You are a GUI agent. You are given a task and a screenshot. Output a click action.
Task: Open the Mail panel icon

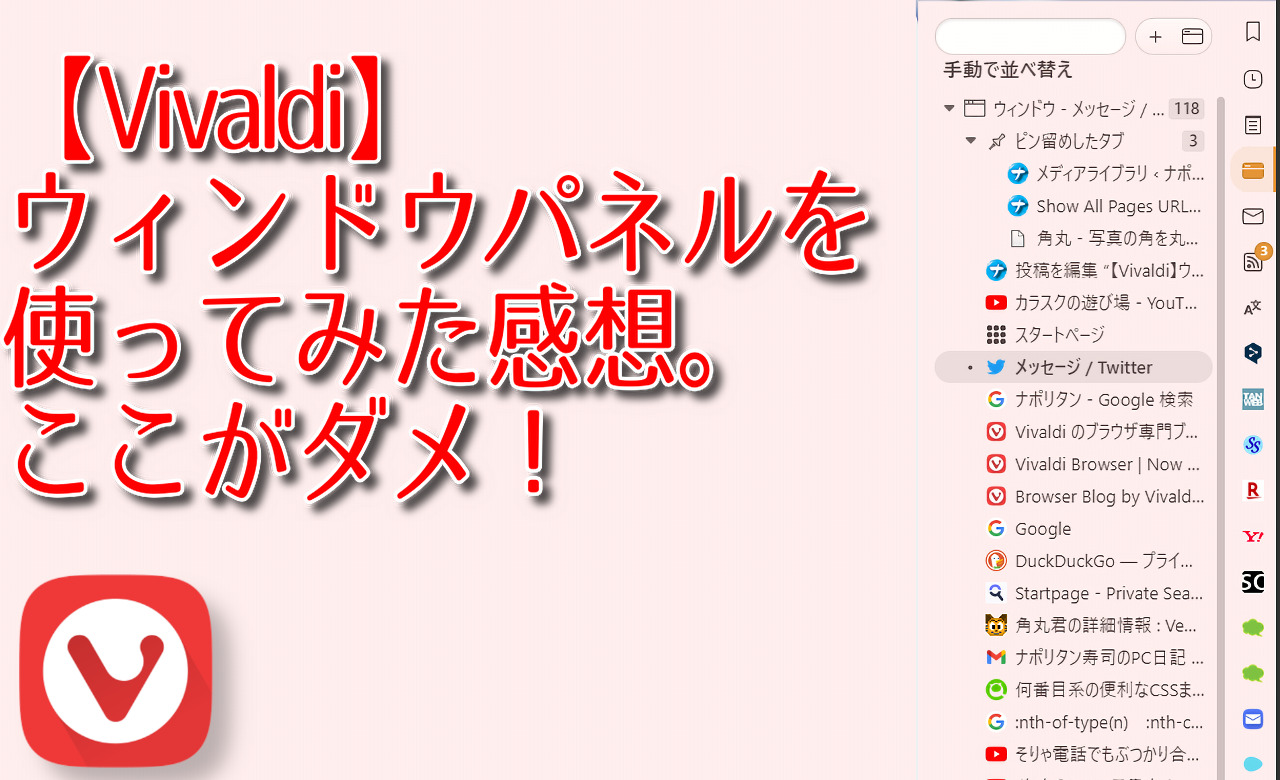click(1252, 216)
